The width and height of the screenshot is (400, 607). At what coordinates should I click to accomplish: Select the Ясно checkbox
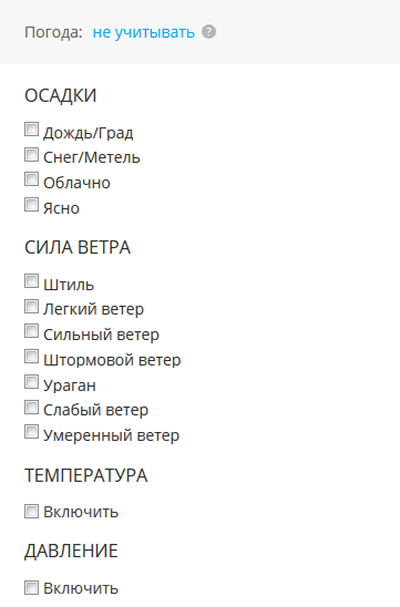31,204
